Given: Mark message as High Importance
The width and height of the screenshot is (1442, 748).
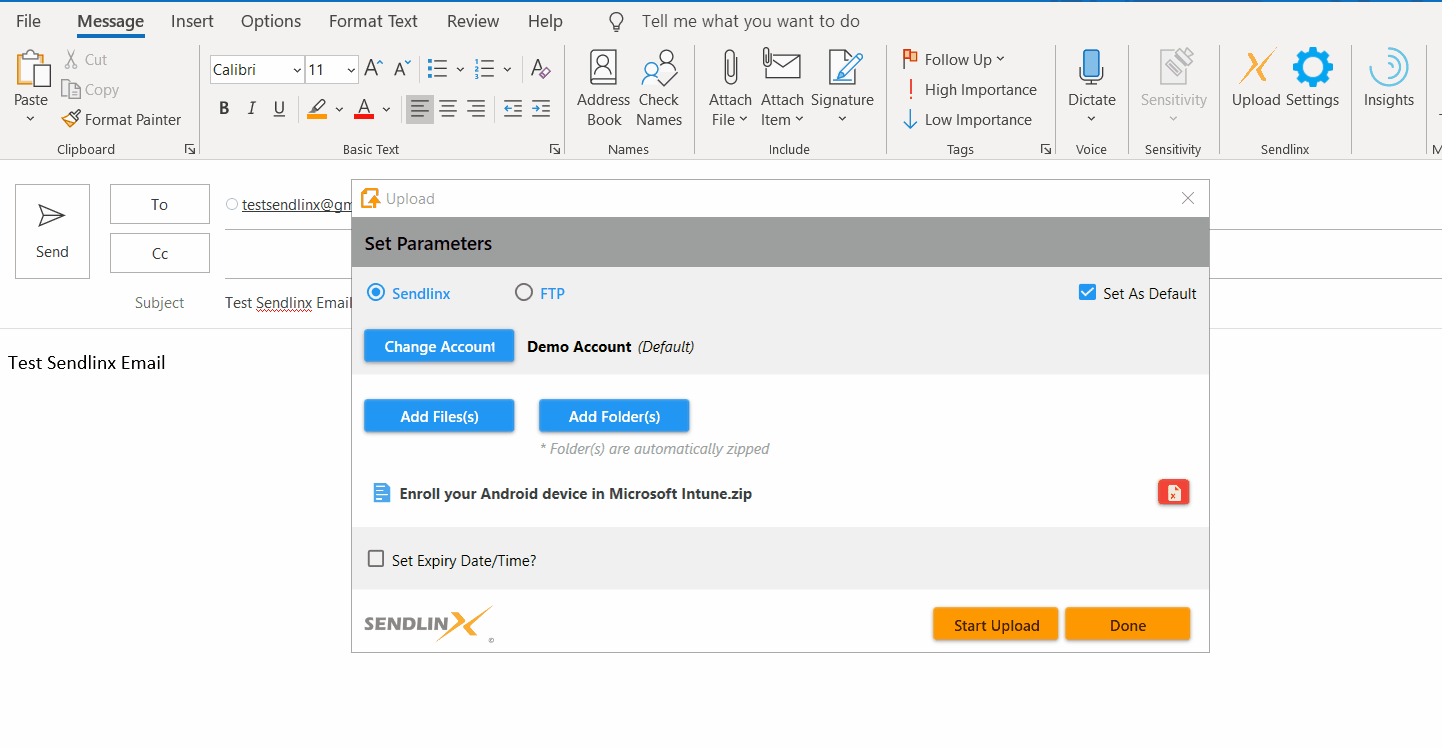Looking at the screenshot, I should (970, 89).
